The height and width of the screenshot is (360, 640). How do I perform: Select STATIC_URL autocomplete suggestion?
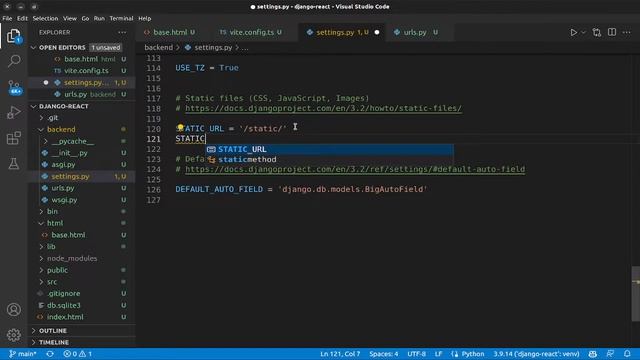click(x=329, y=149)
